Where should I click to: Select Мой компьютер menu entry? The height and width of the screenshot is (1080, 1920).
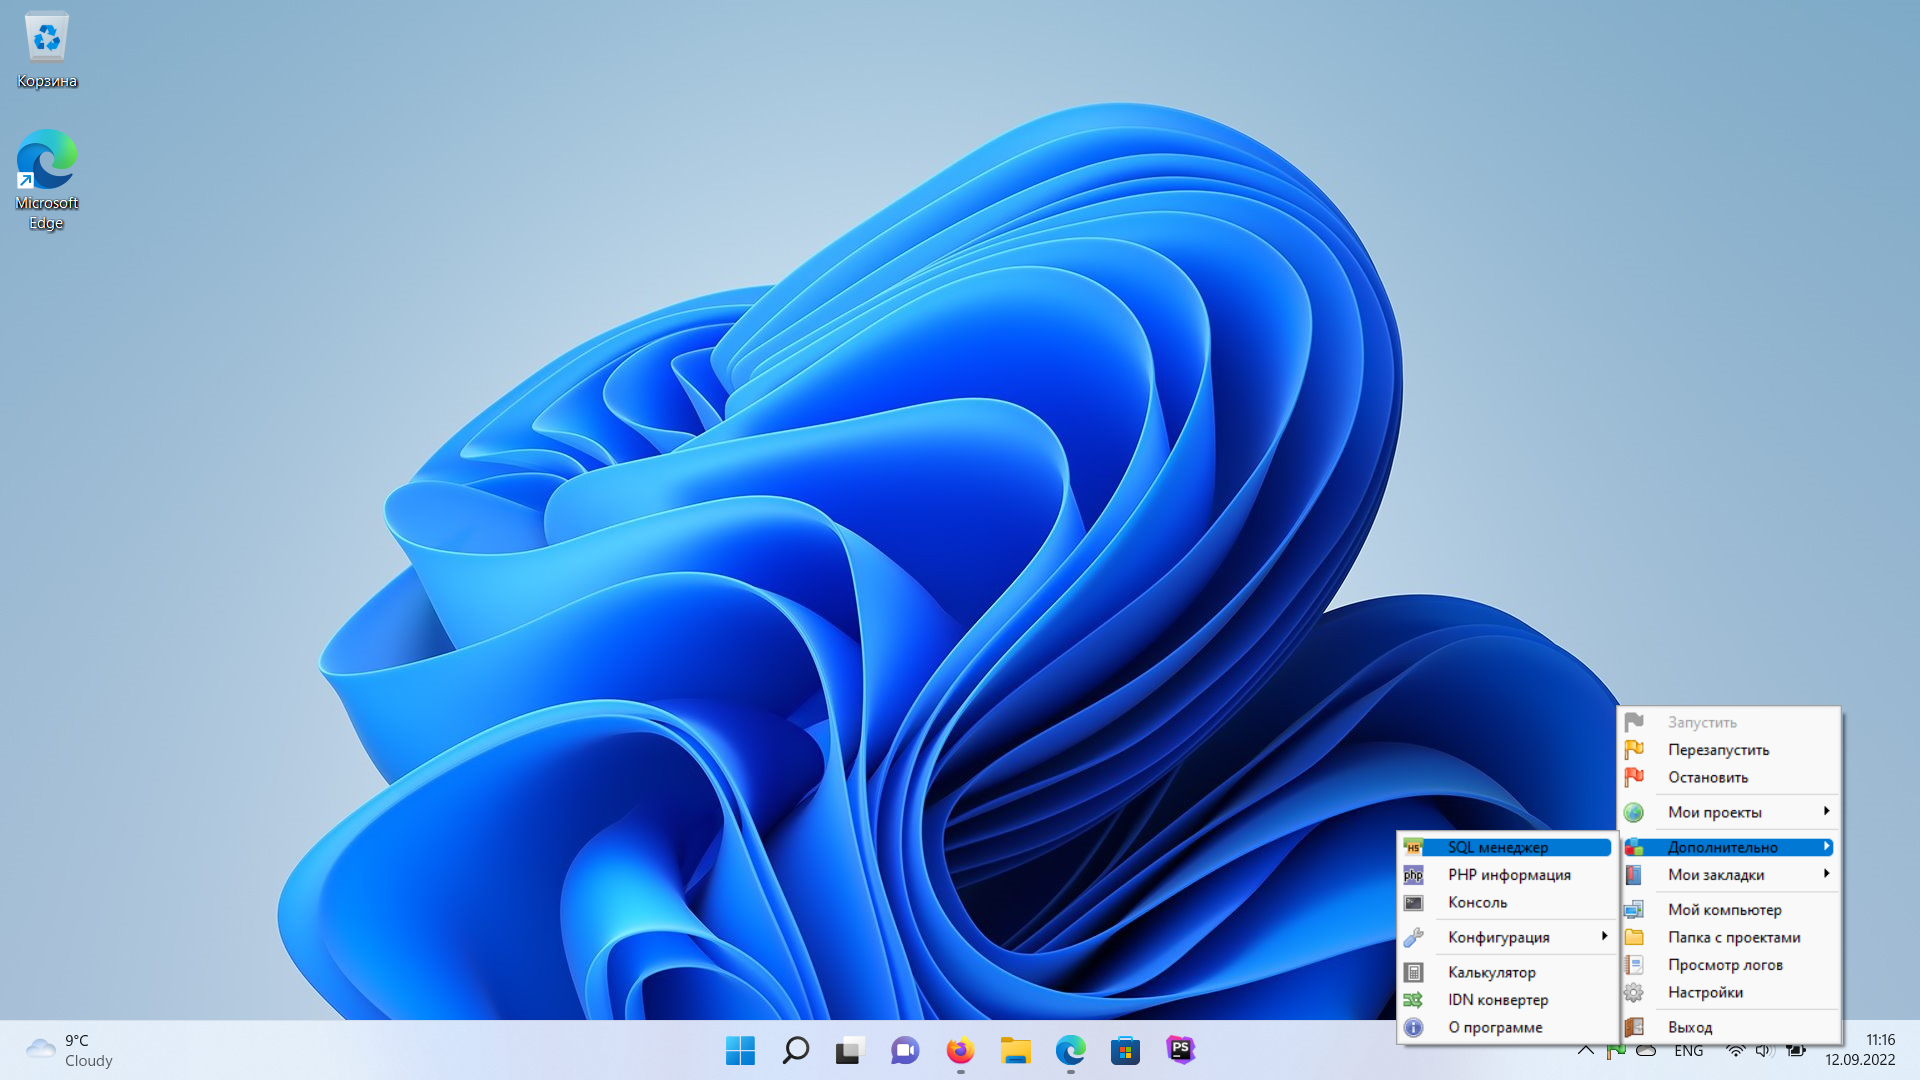click(1724, 909)
